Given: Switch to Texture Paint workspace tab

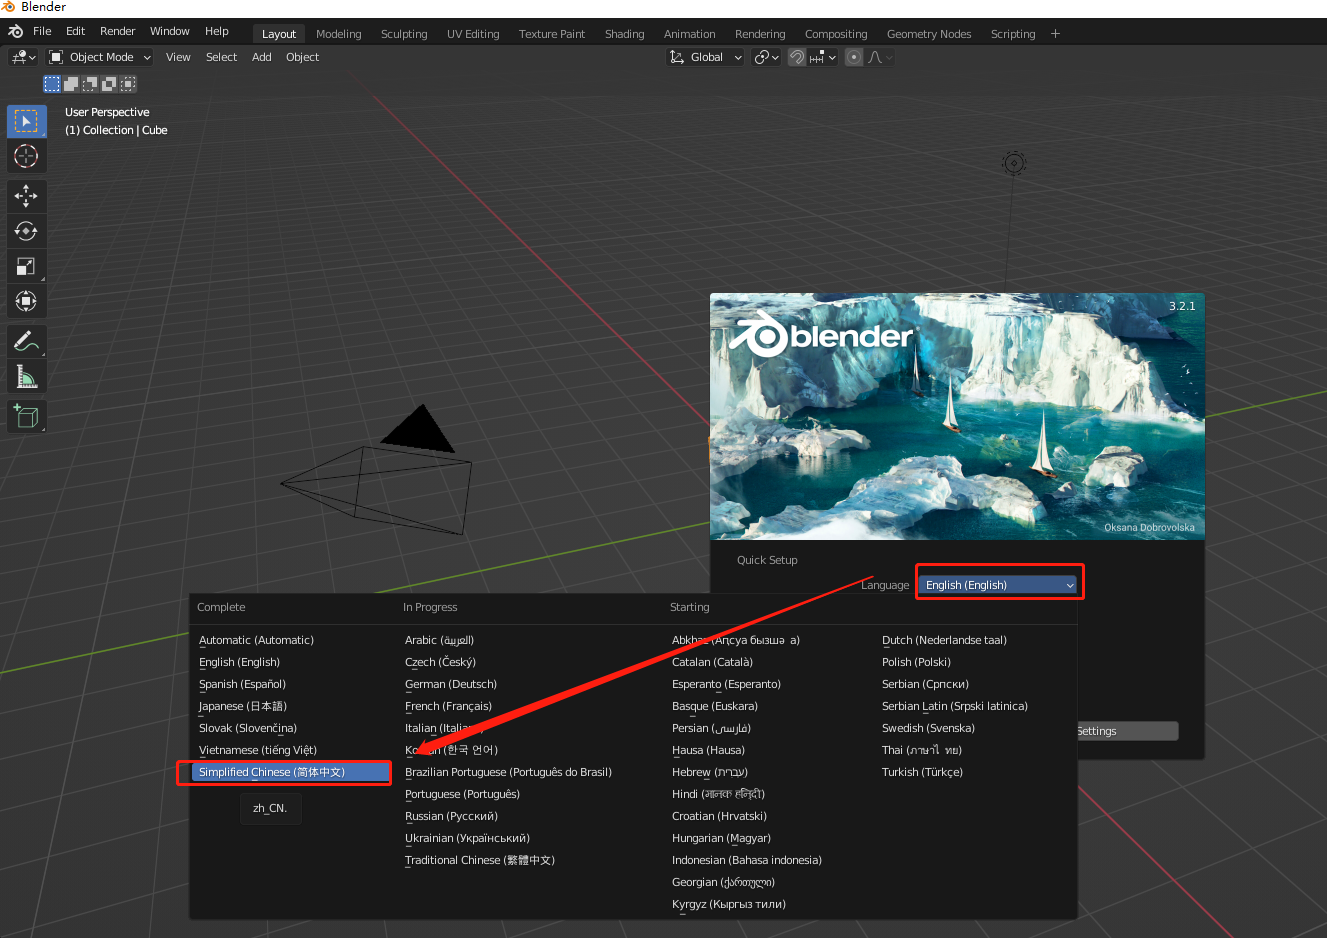Looking at the screenshot, I should pyautogui.click(x=552, y=34).
